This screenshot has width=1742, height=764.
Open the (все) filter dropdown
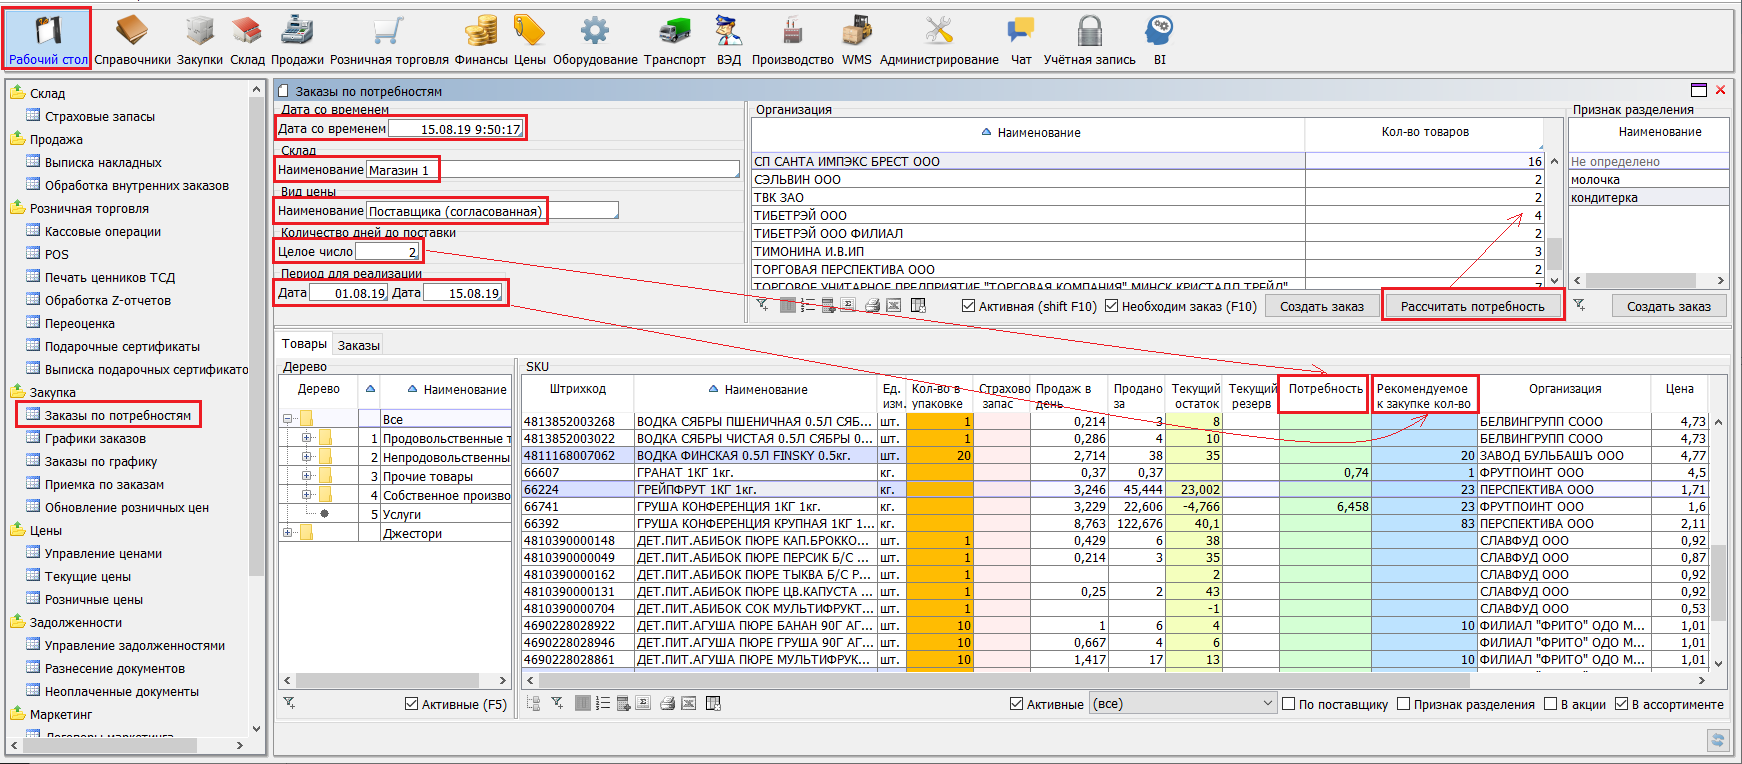click(1183, 704)
